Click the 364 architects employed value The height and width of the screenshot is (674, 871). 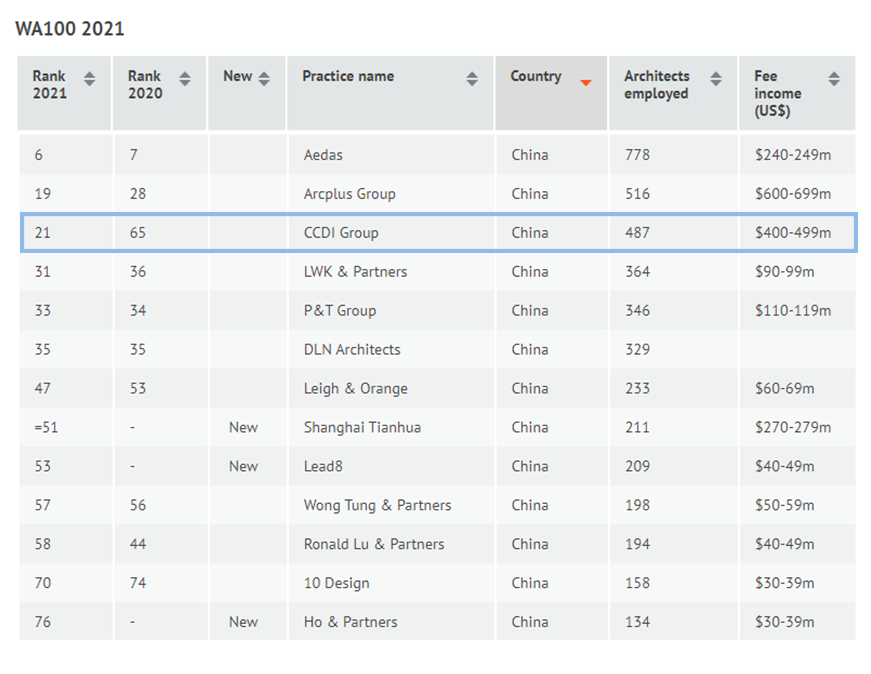click(637, 272)
